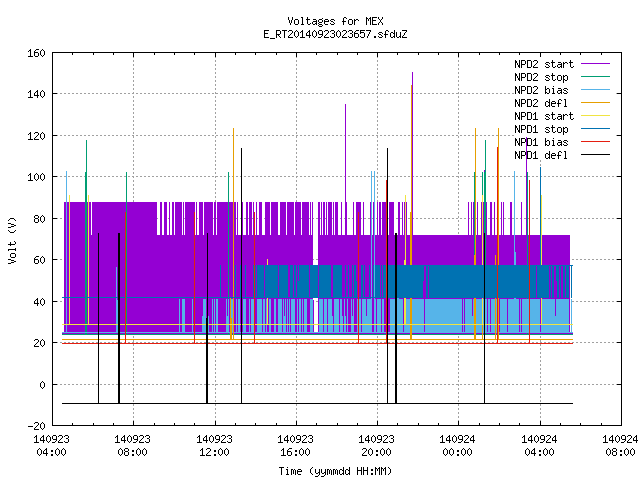Click the NPD2 defl legend label
The height and width of the screenshot is (480, 640).
(541, 103)
